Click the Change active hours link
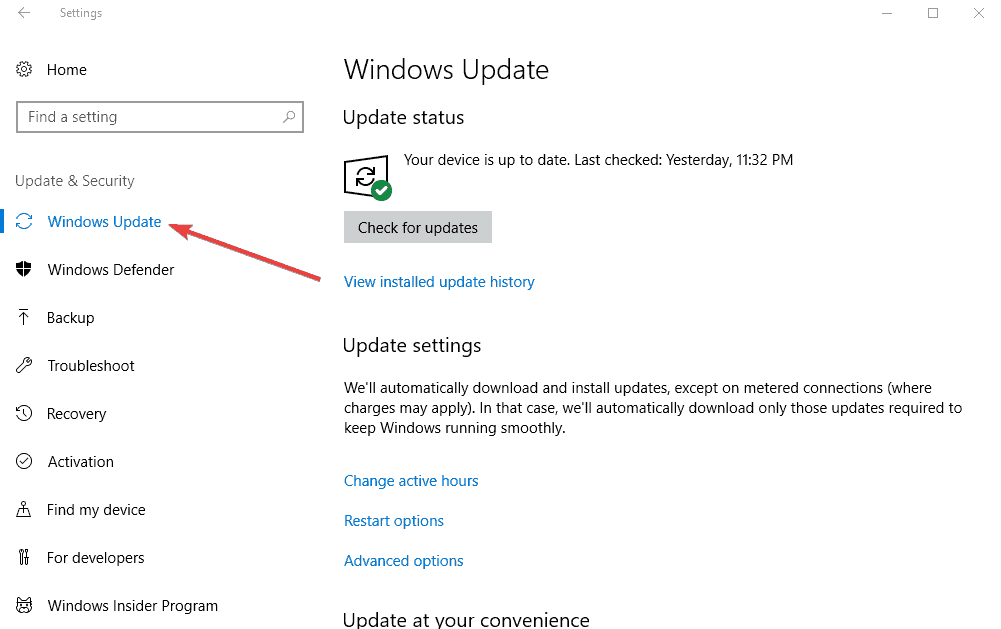Screen dimensions: 1001x629 [411, 481]
